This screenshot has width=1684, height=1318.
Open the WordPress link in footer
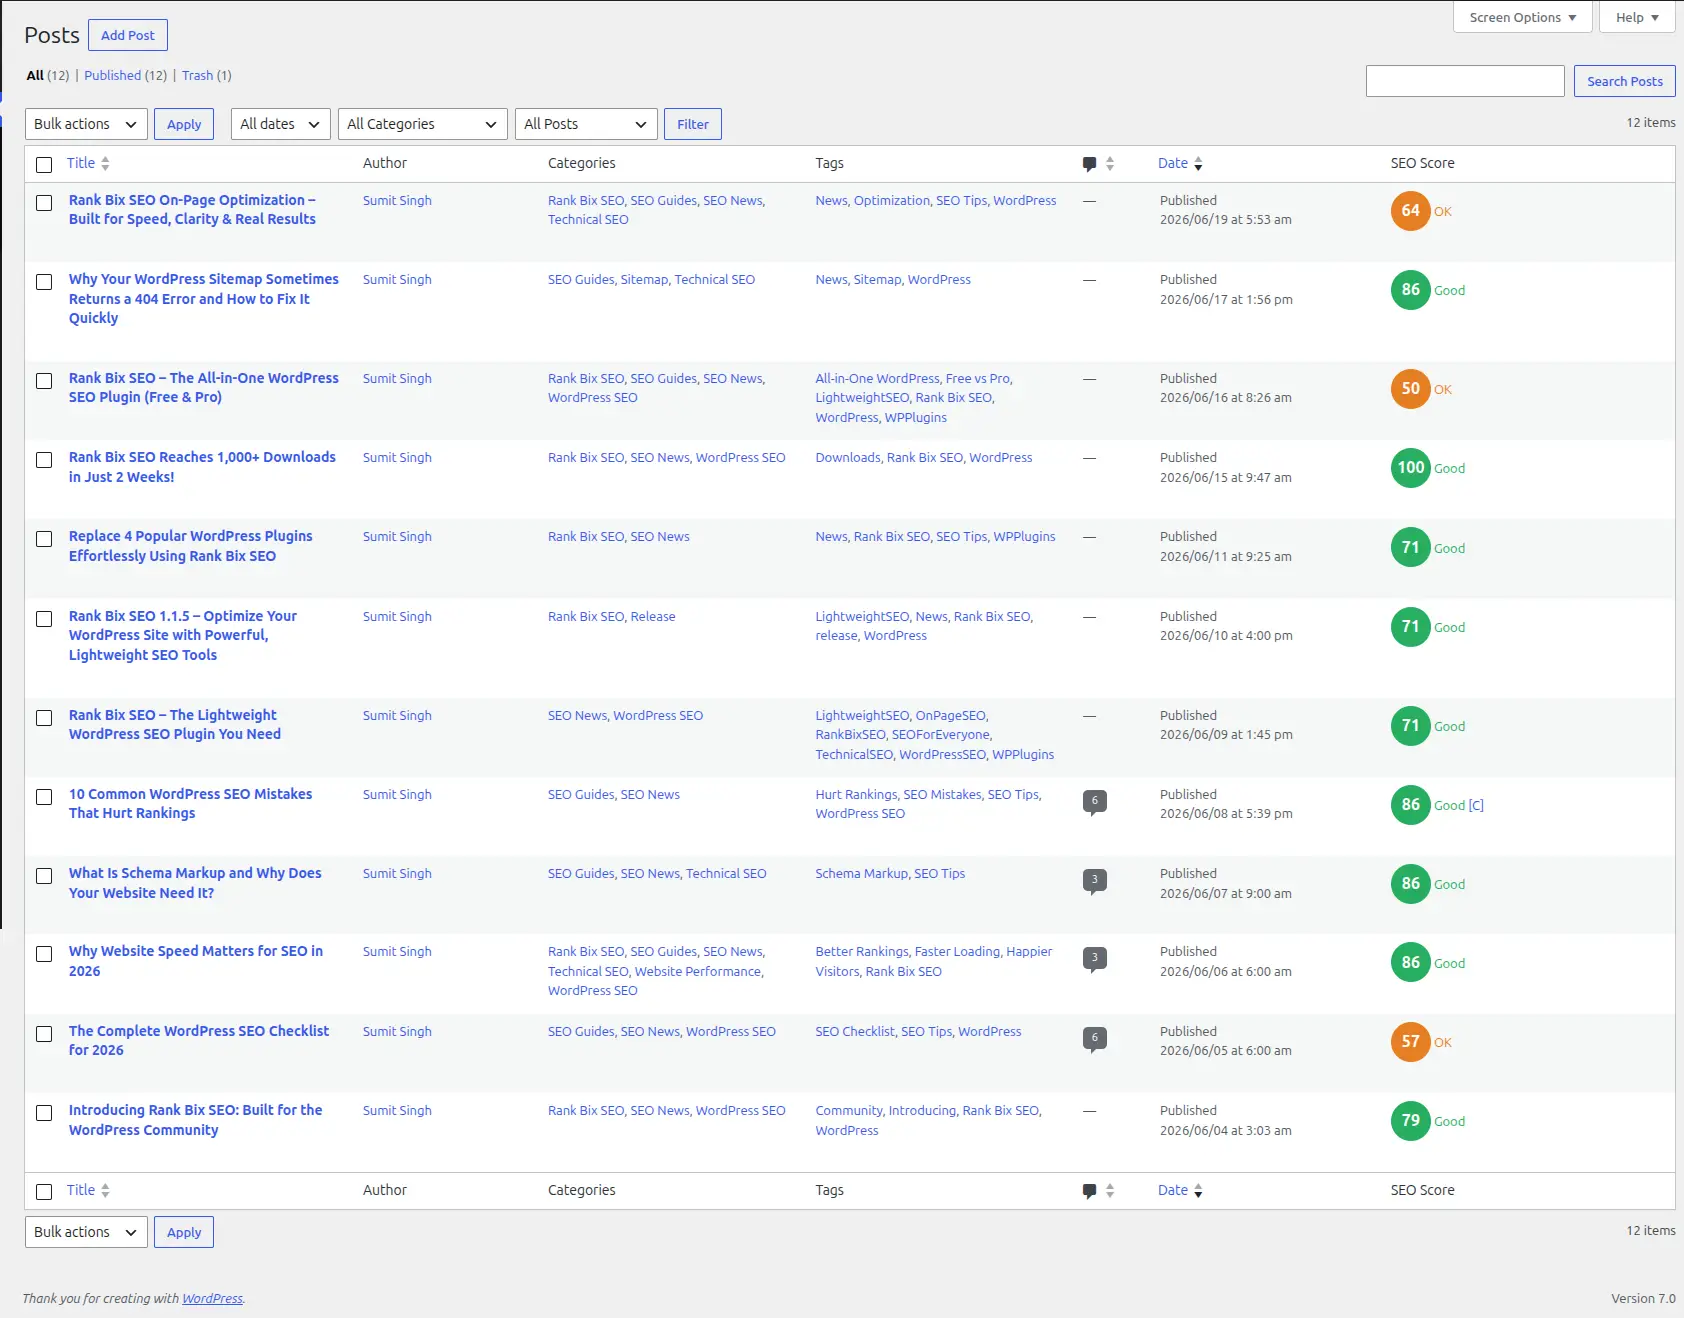[212, 1298]
